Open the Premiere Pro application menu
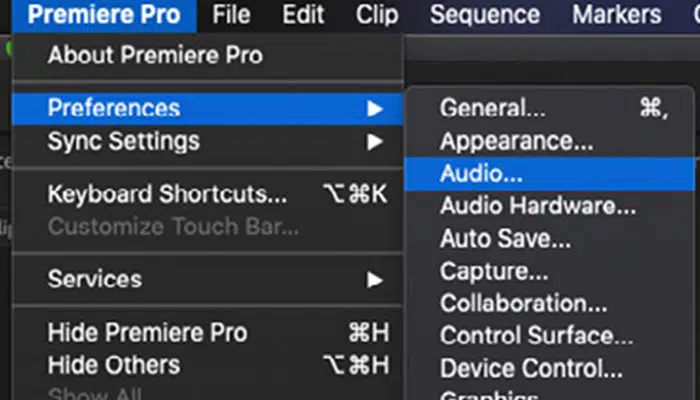 104,15
